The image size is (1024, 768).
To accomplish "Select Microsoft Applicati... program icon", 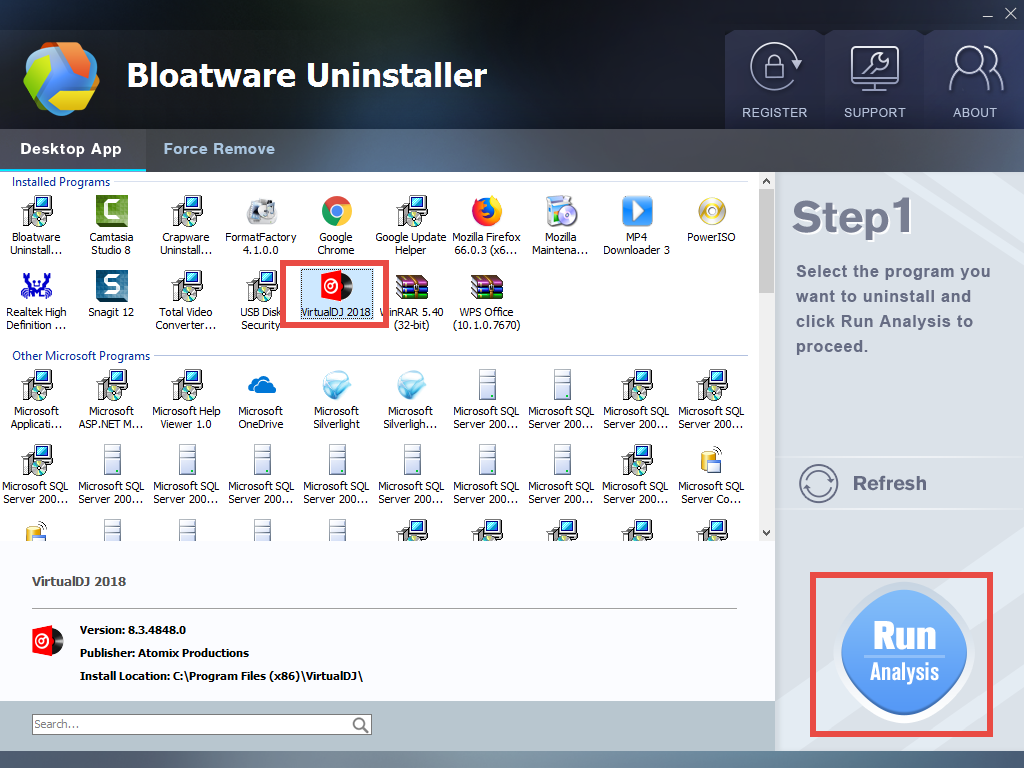I will pos(37,385).
